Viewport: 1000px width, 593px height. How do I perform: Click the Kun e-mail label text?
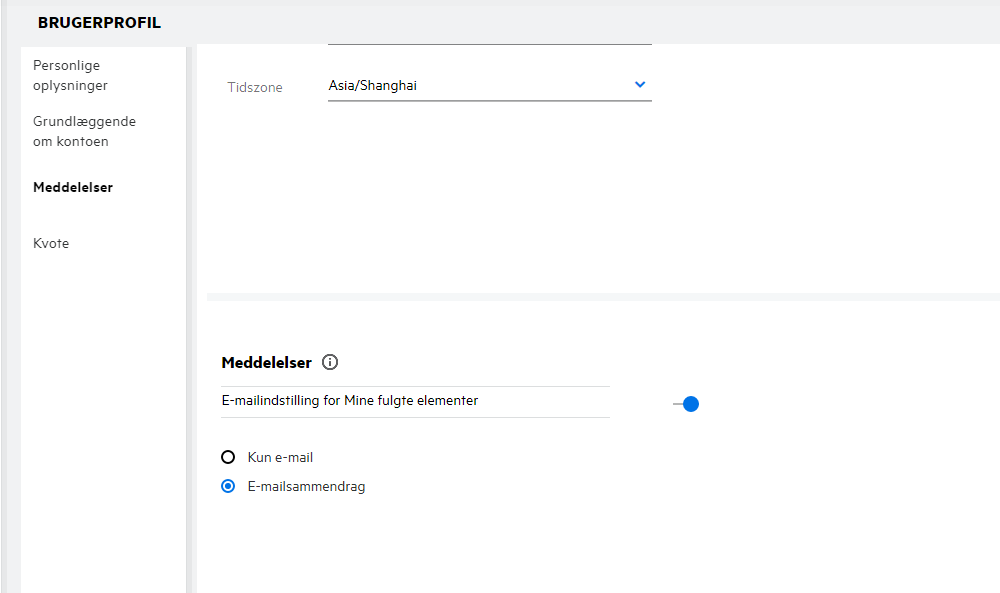coord(280,457)
